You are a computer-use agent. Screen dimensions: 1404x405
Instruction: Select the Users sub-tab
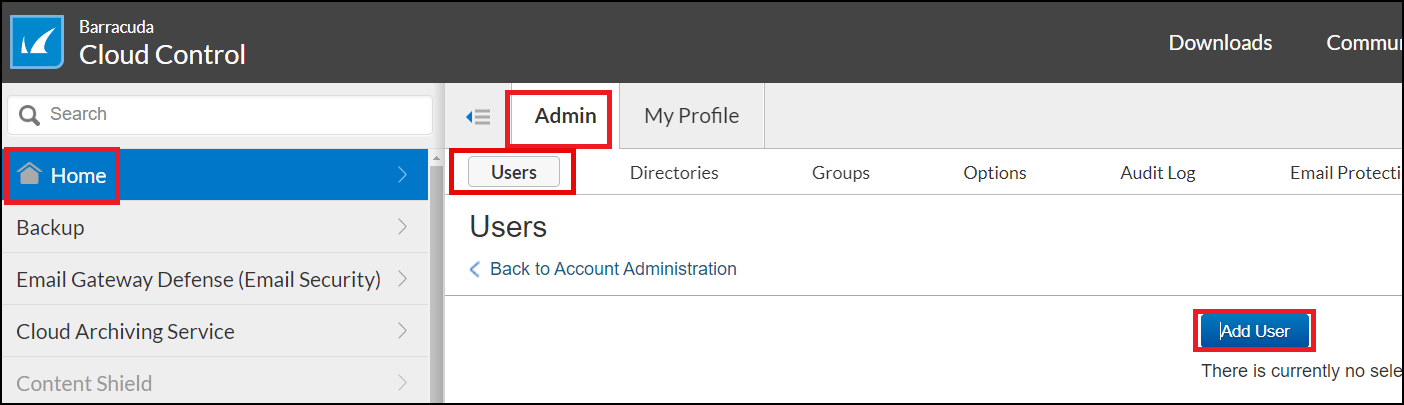point(514,172)
